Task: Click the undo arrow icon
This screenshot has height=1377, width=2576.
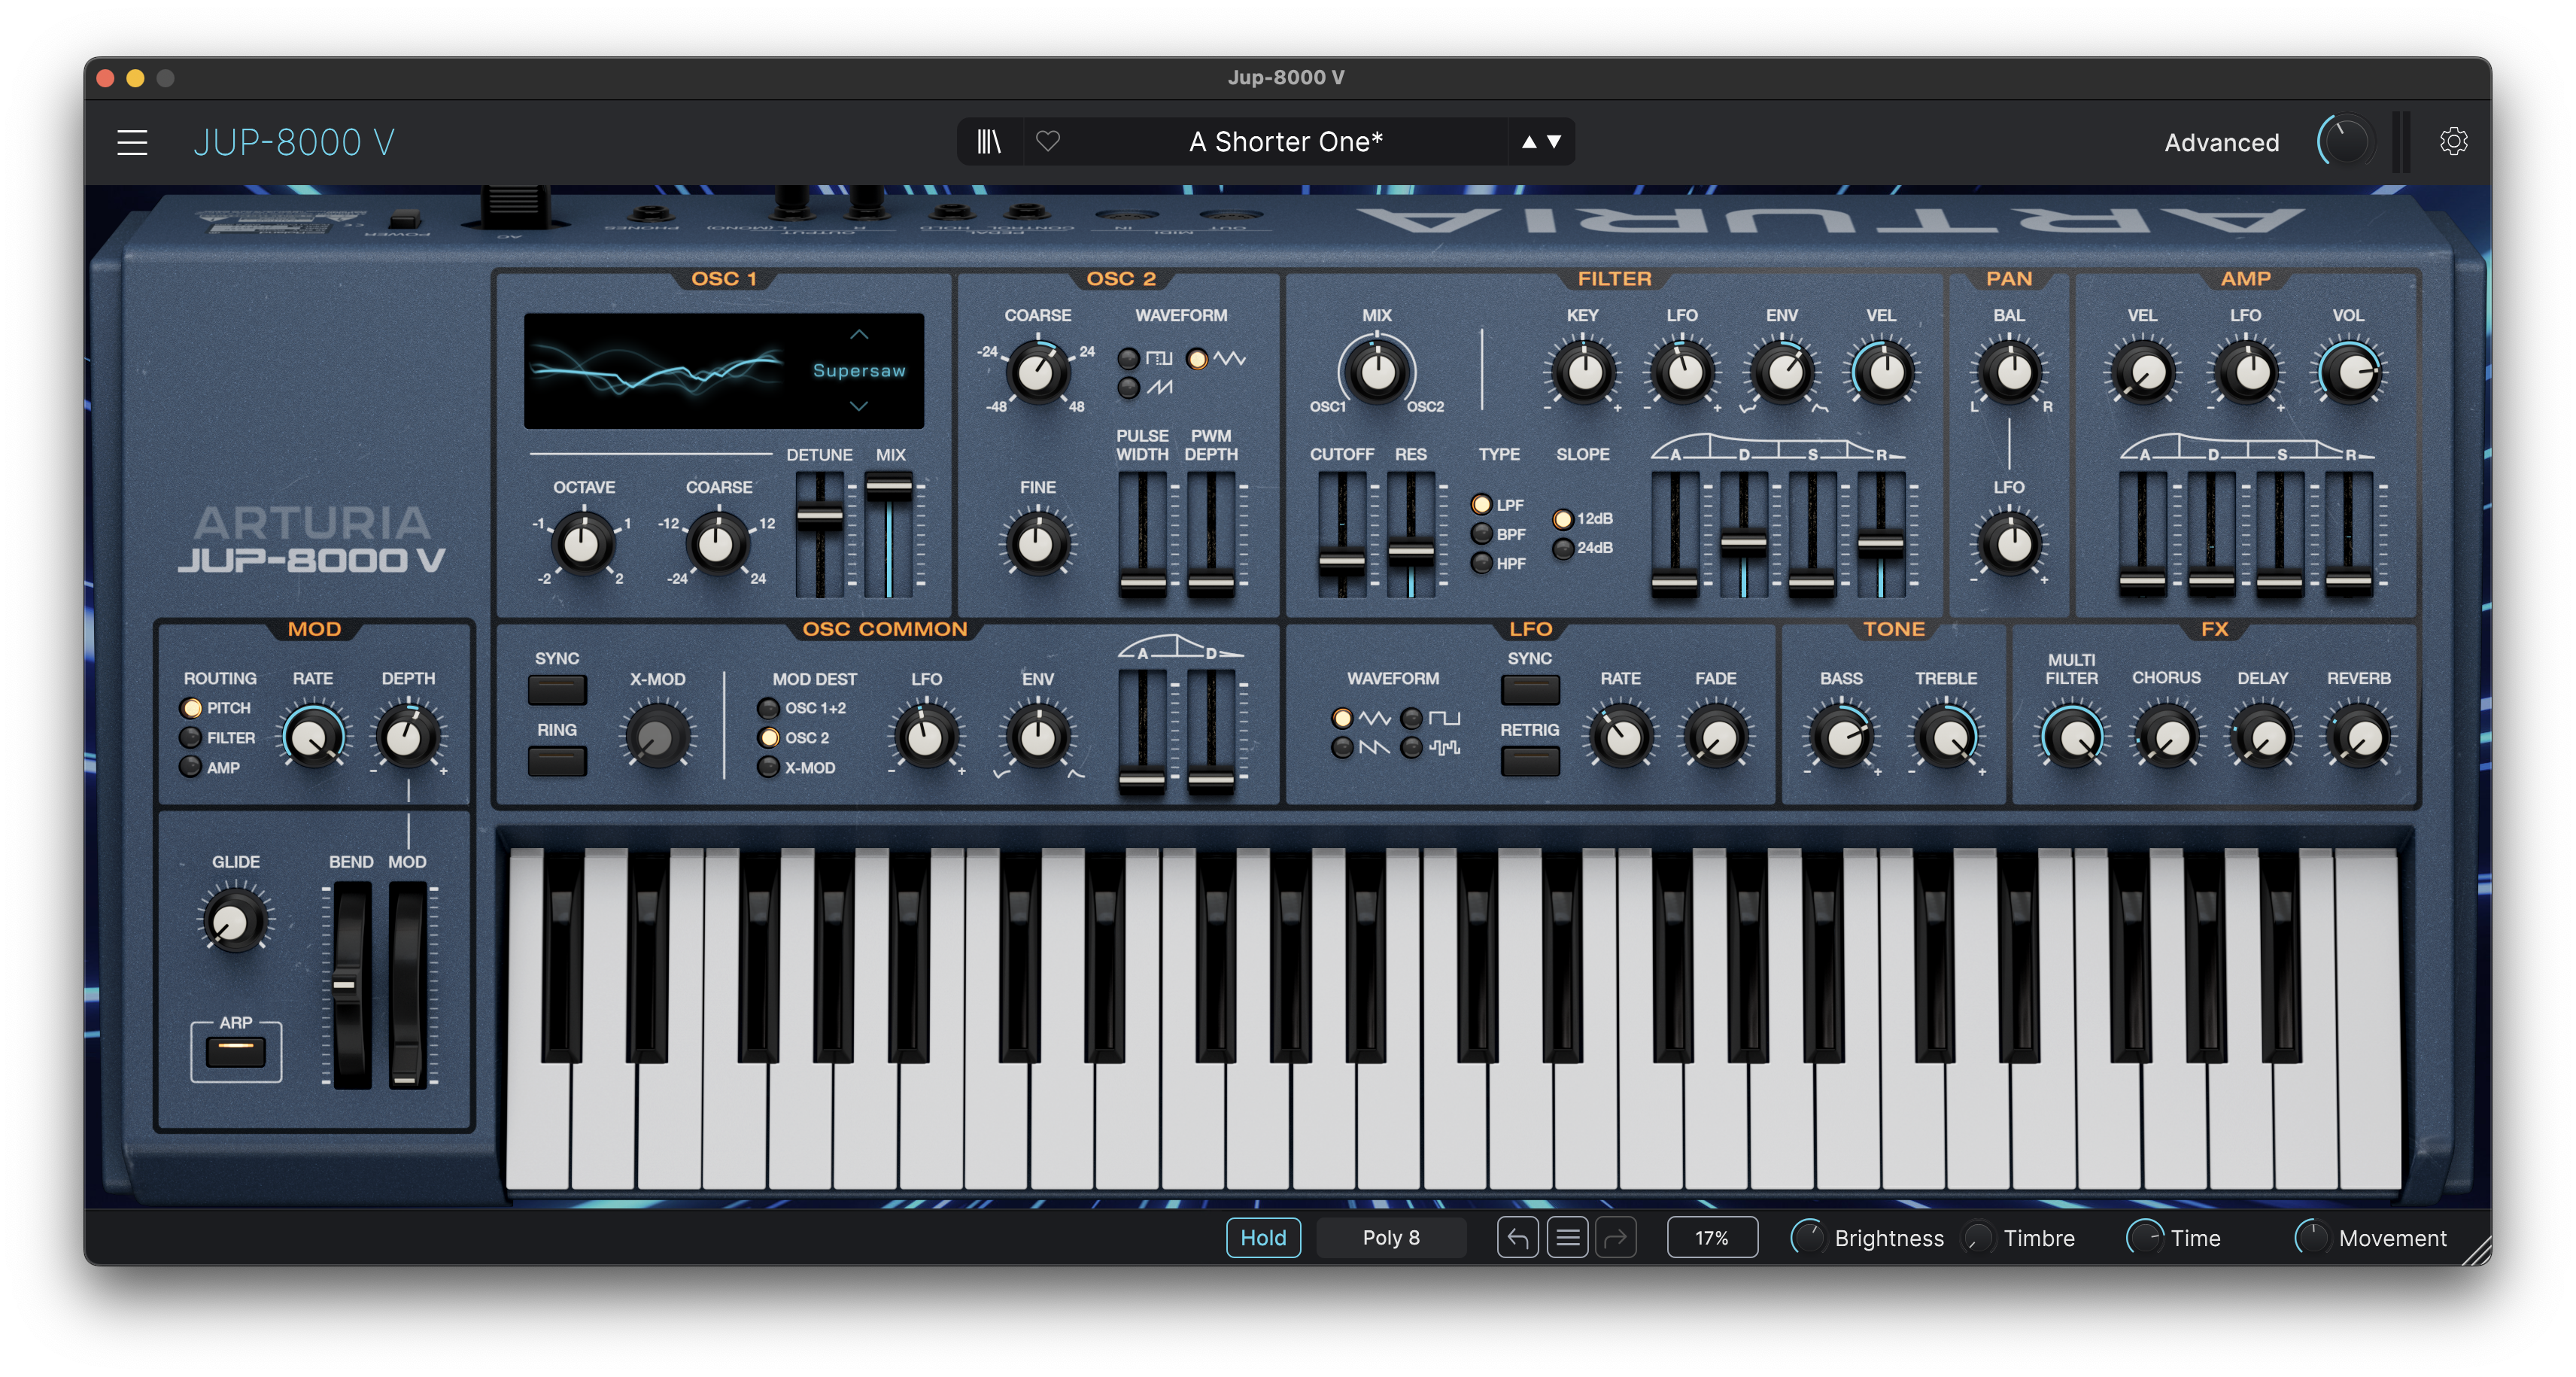Action: click(1517, 1238)
